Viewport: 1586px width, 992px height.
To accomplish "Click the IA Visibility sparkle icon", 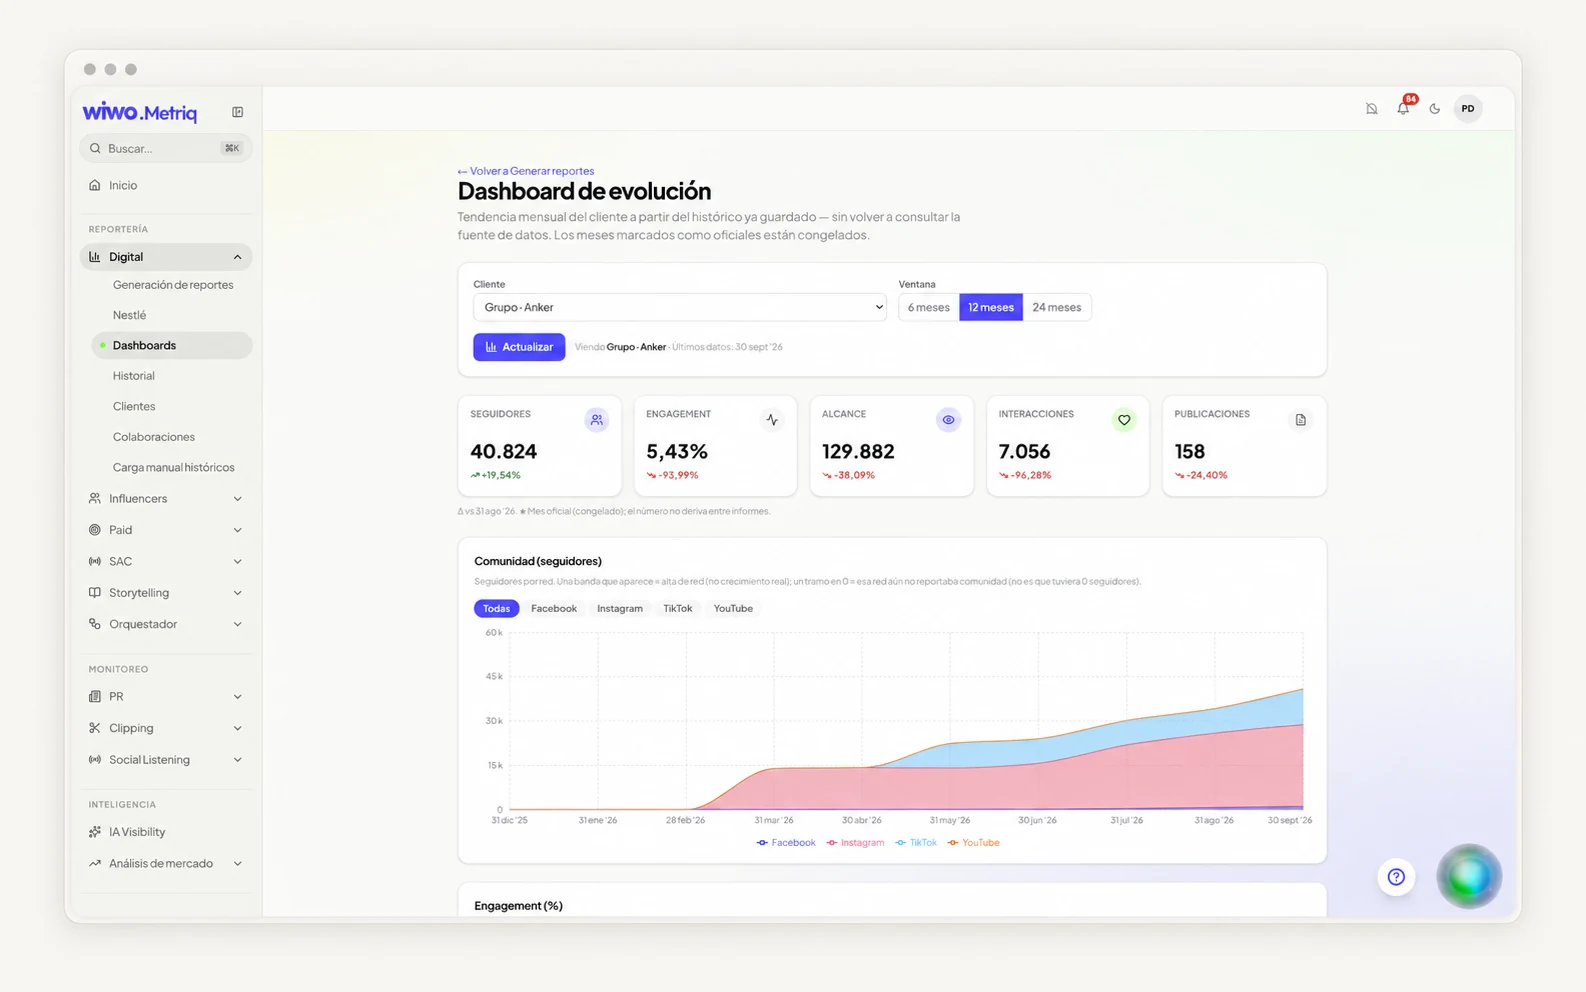I will click(x=95, y=832).
